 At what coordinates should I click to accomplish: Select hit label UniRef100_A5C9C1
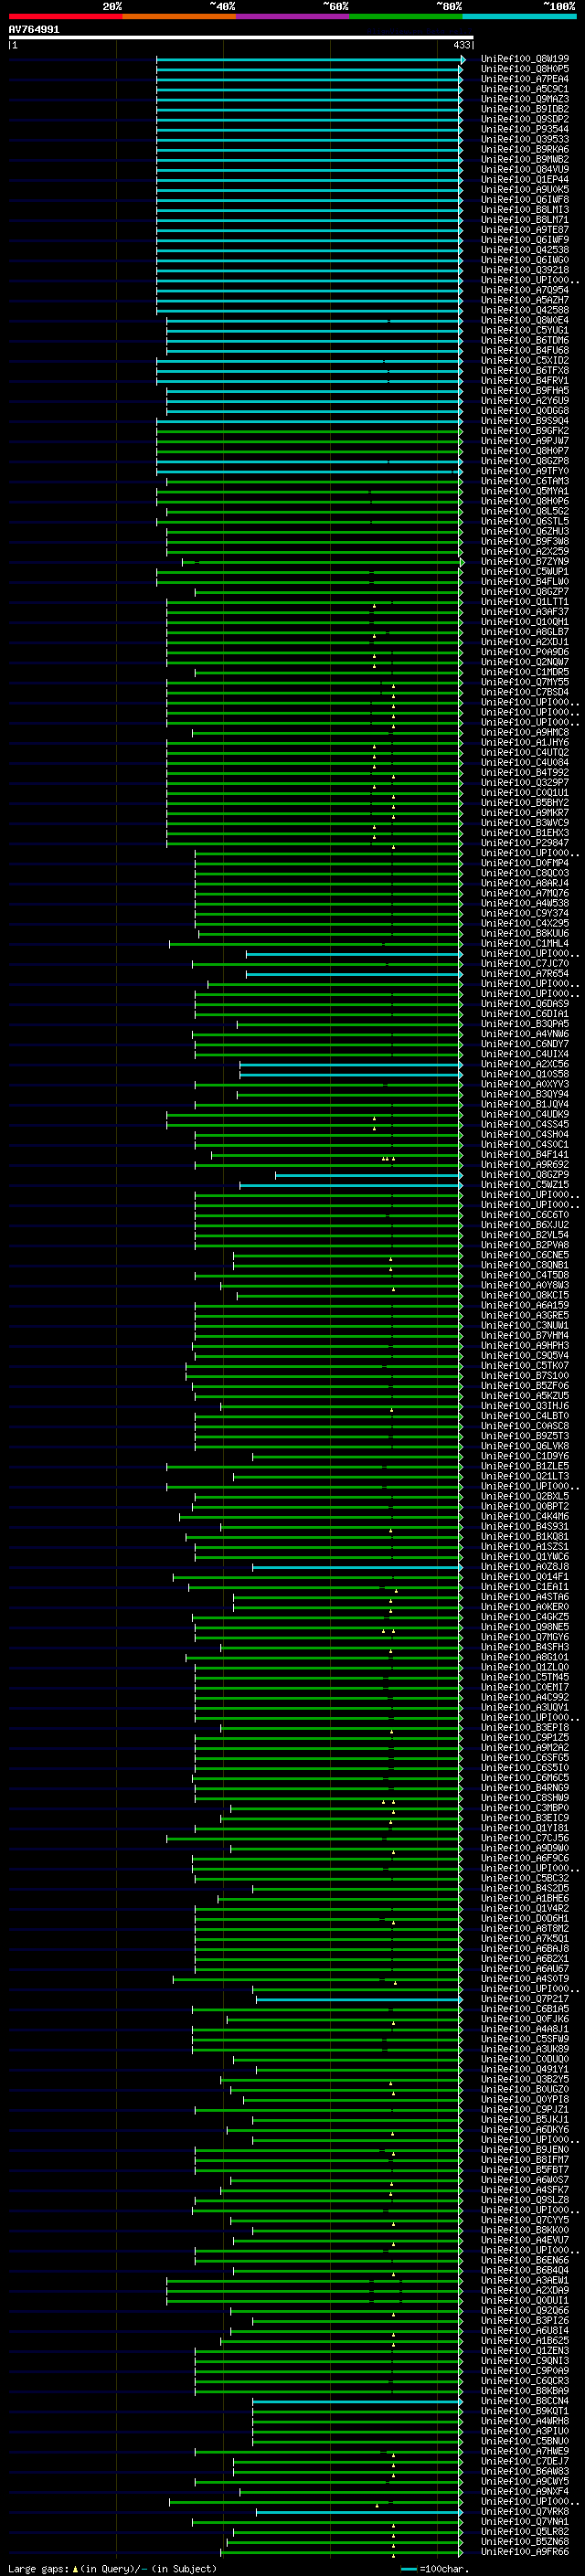tap(525, 89)
